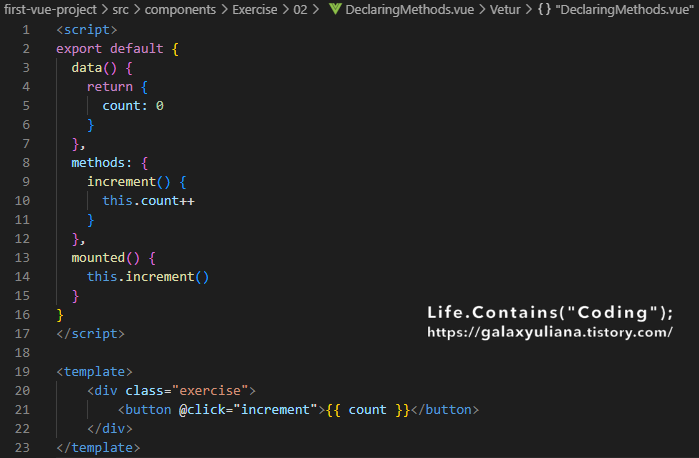Click the braces symbol icon in the breadcrumb
The height and width of the screenshot is (458, 699).
point(544,9)
